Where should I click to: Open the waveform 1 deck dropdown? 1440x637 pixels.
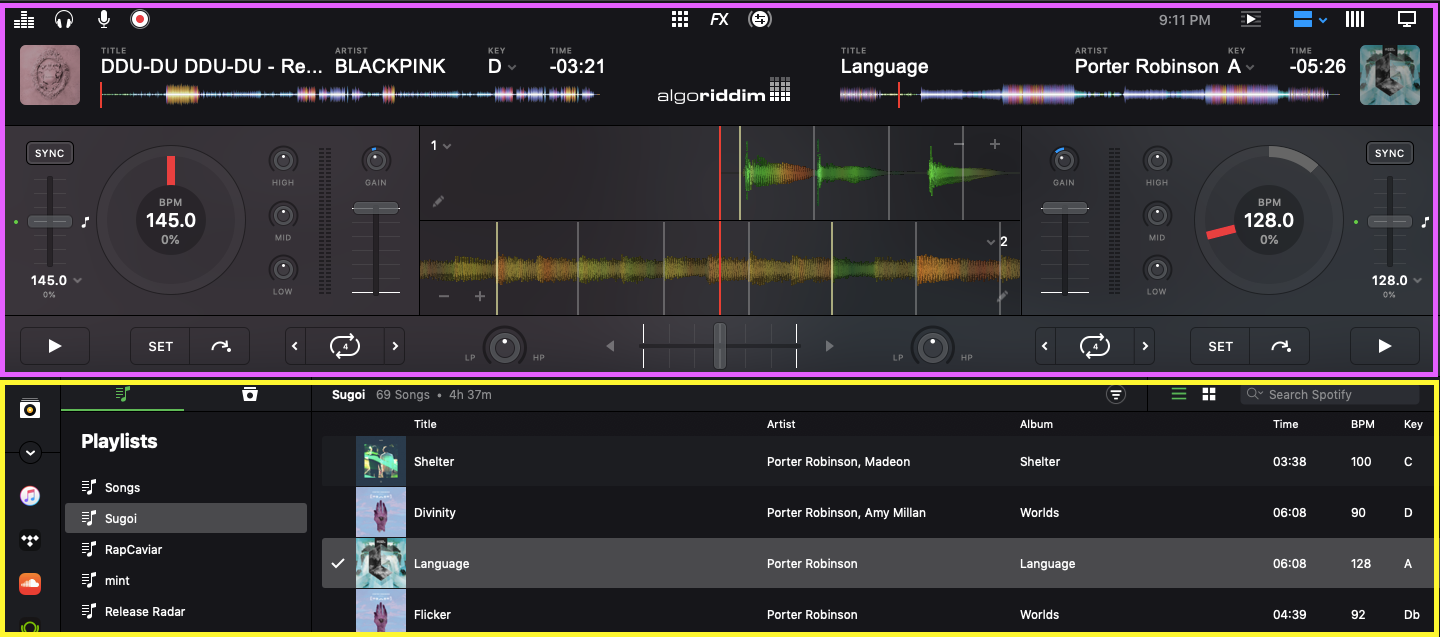(x=441, y=146)
